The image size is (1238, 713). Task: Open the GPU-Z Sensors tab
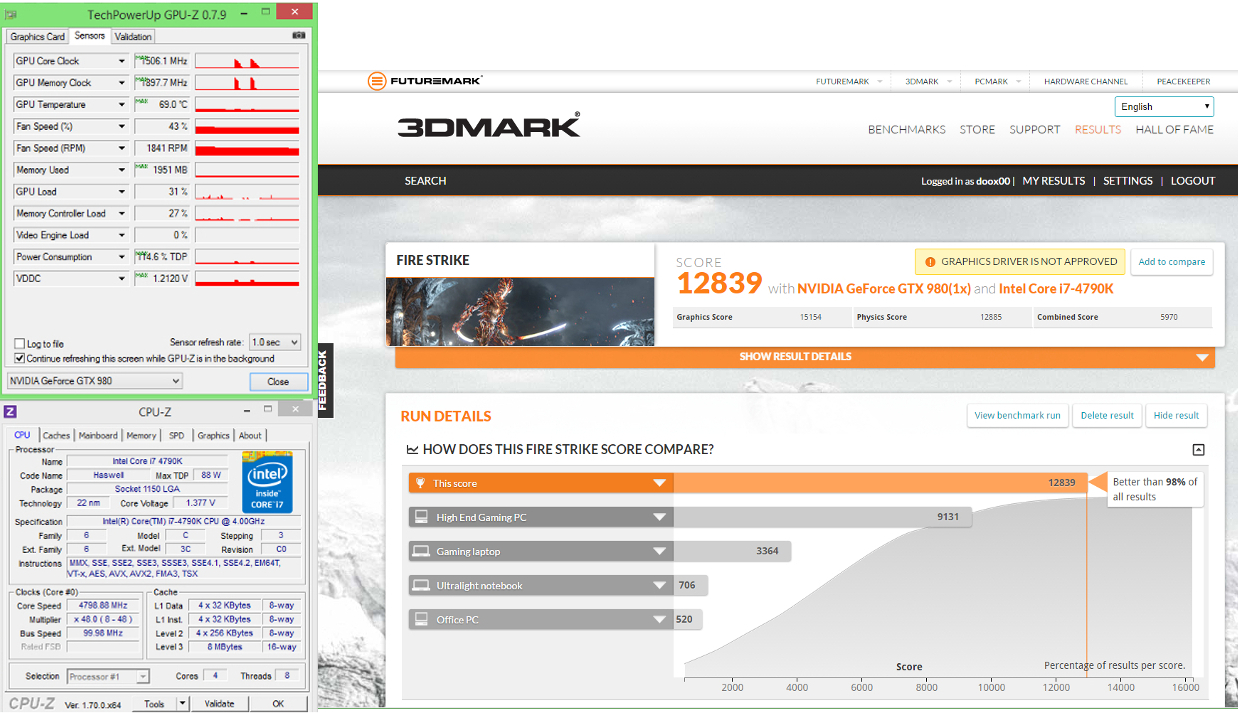pos(89,36)
